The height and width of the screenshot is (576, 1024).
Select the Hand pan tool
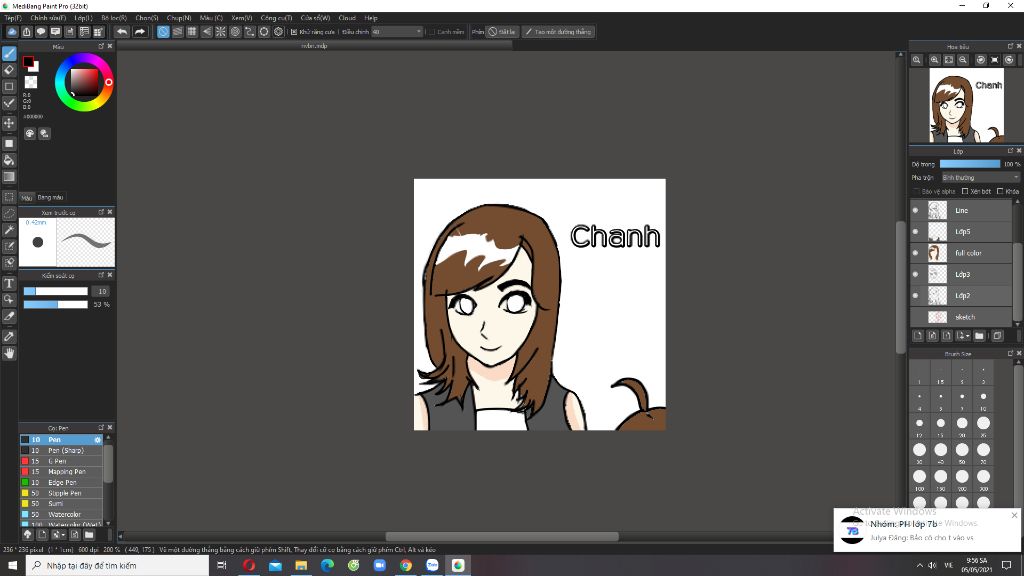click(x=9, y=353)
